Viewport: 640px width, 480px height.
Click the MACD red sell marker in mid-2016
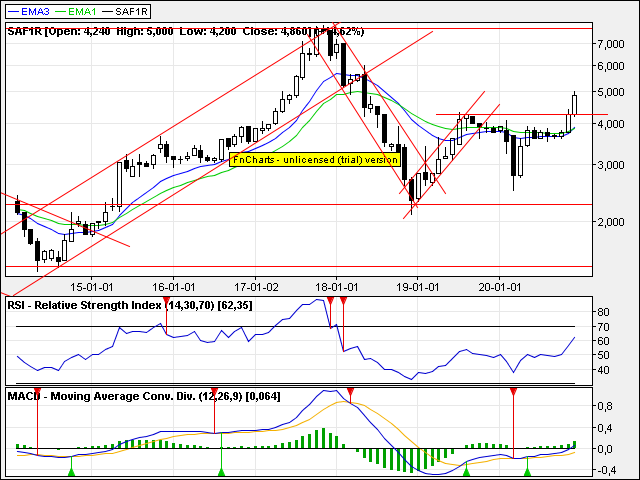tap(214, 393)
